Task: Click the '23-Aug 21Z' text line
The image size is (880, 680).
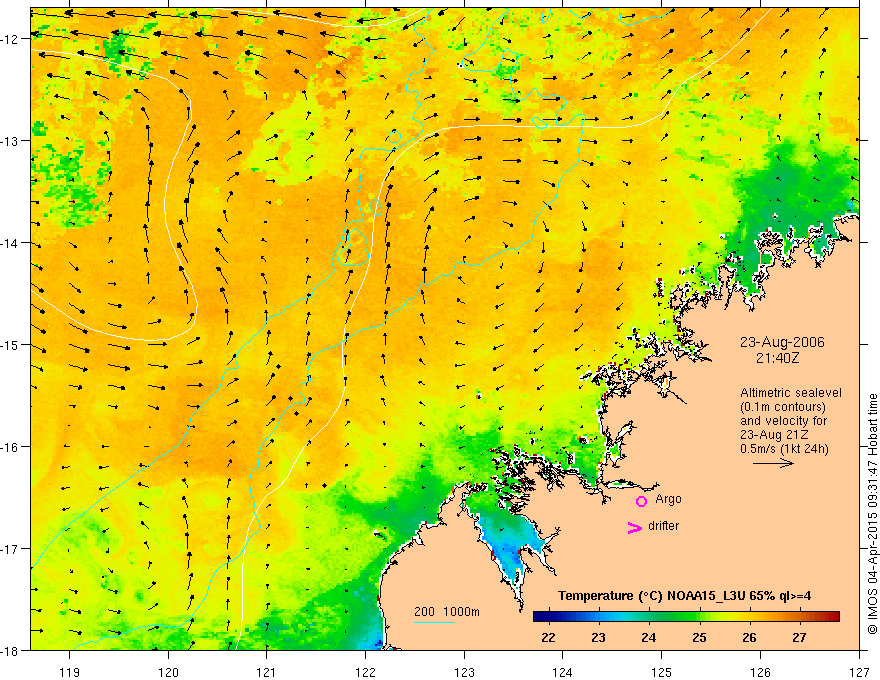Action: coord(773,435)
